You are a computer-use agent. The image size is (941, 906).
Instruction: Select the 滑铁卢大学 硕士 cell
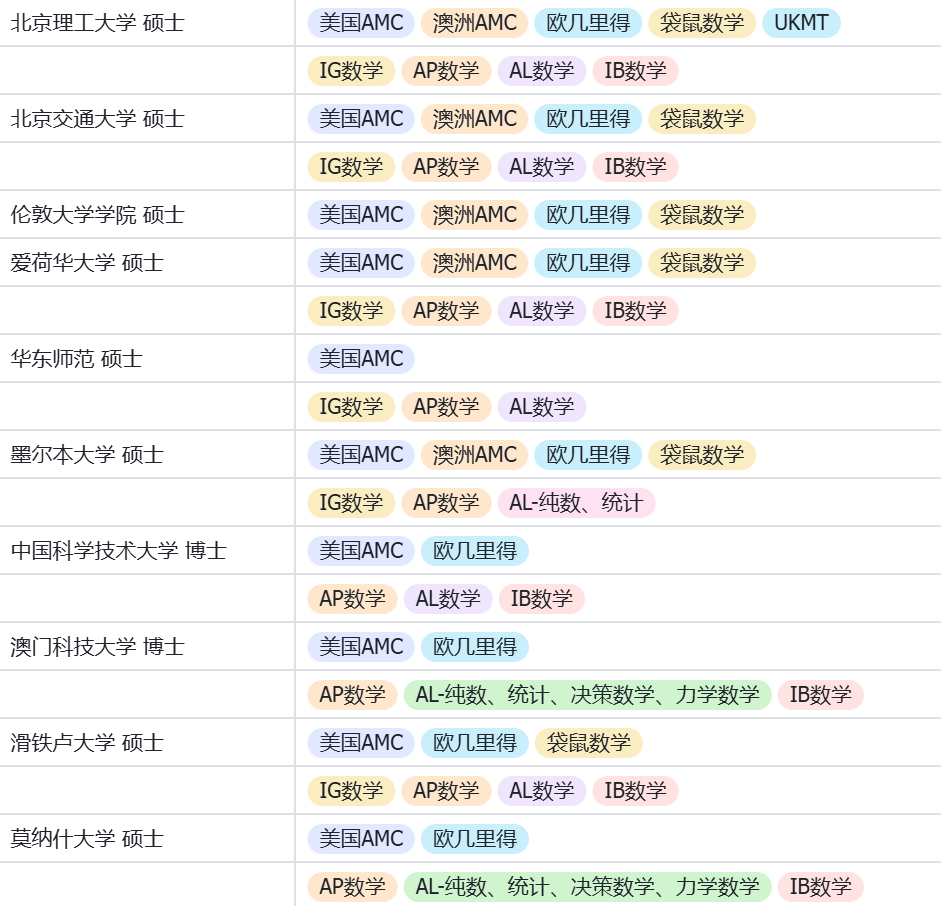[x=85, y=743]
